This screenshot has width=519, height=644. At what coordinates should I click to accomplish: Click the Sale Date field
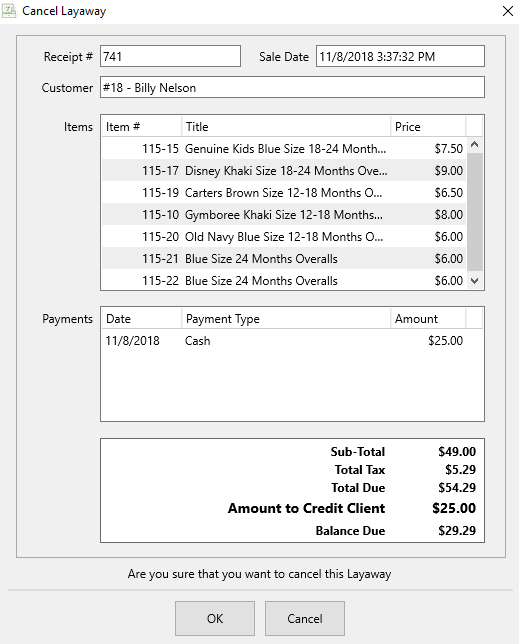coord(400,56)
